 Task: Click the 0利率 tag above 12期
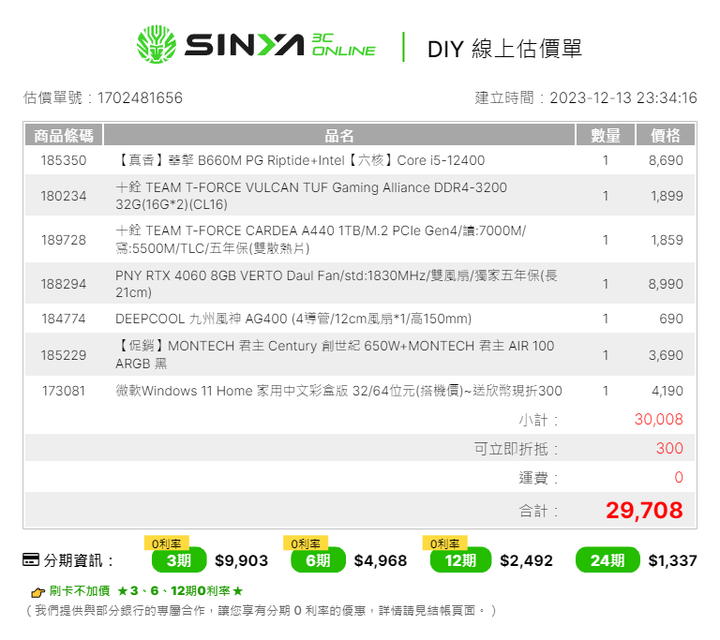point(444,543)
